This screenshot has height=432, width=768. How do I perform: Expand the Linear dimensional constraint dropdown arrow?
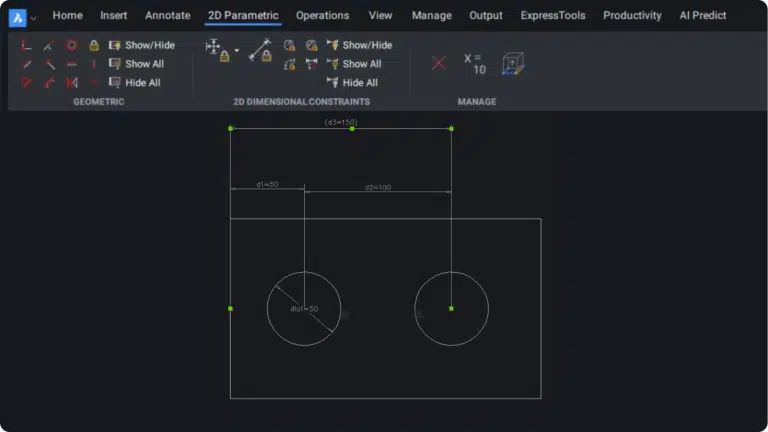[x=237, y=48]
